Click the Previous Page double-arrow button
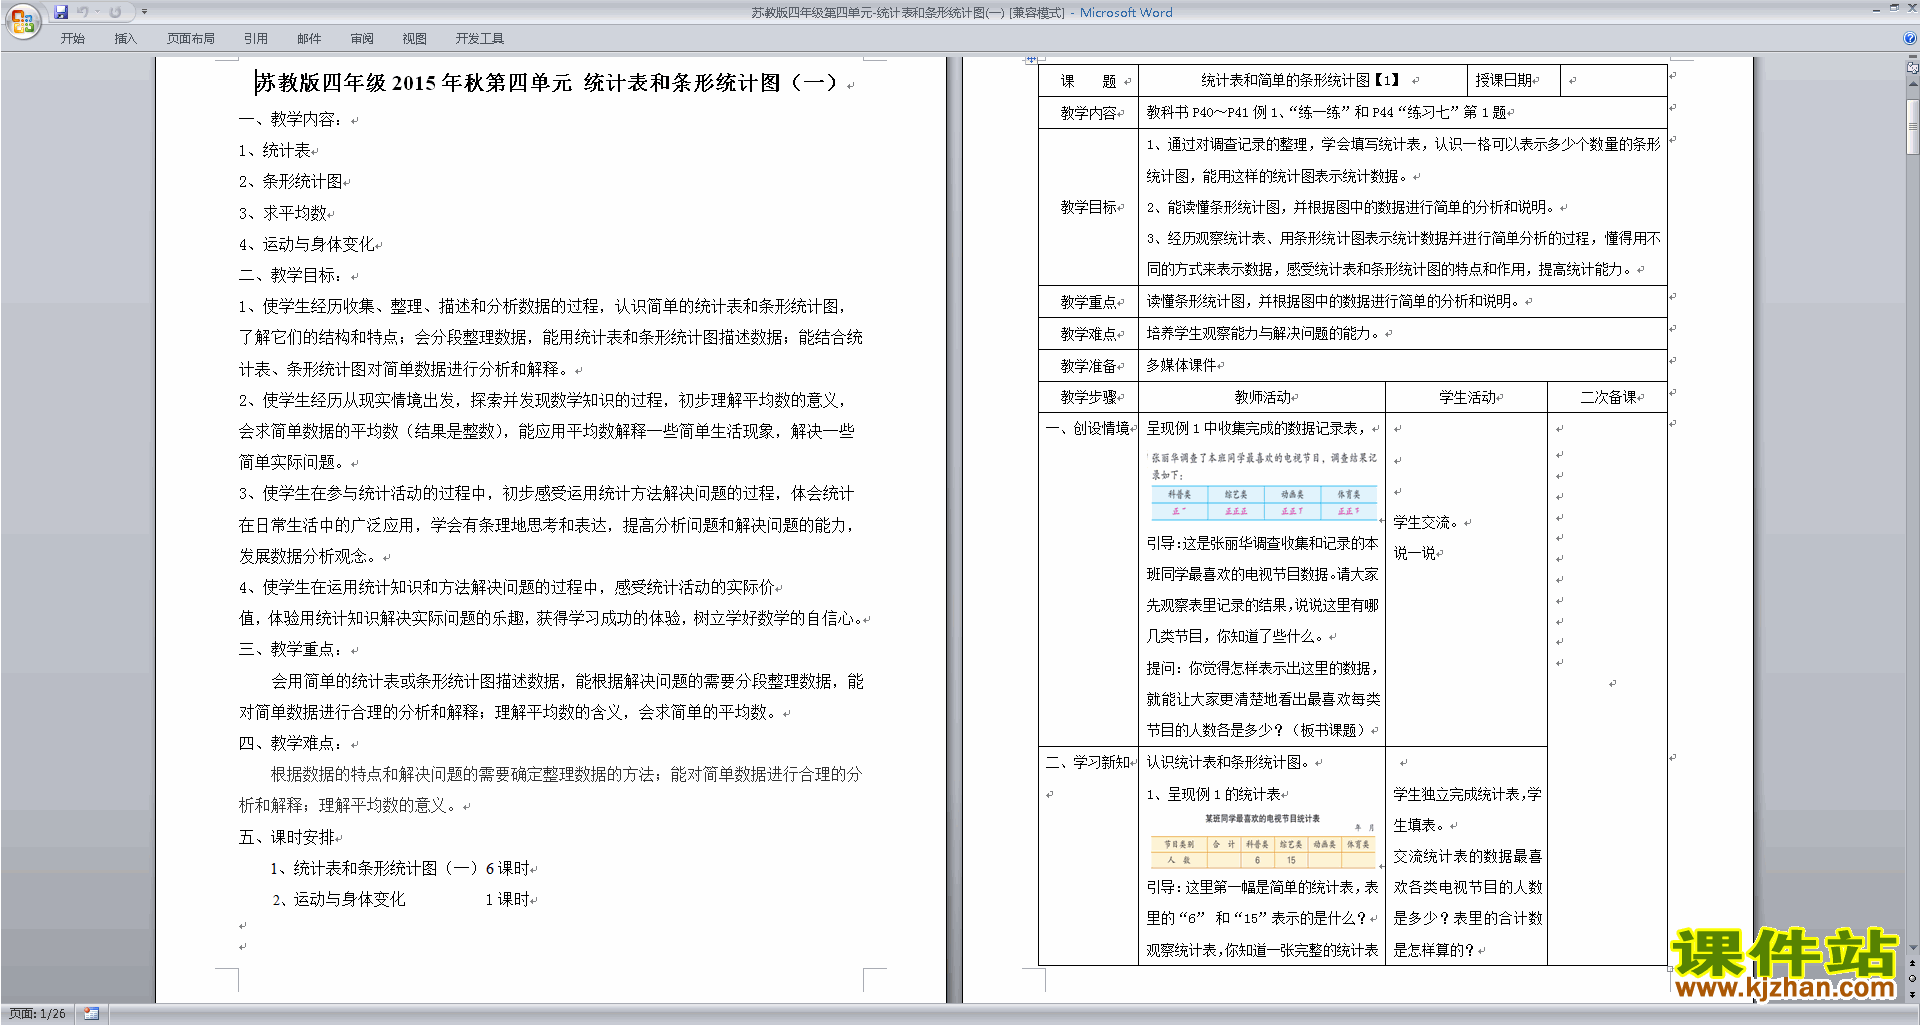Viewport: 1920px width, 1025px height. [x=1913, y=964]
